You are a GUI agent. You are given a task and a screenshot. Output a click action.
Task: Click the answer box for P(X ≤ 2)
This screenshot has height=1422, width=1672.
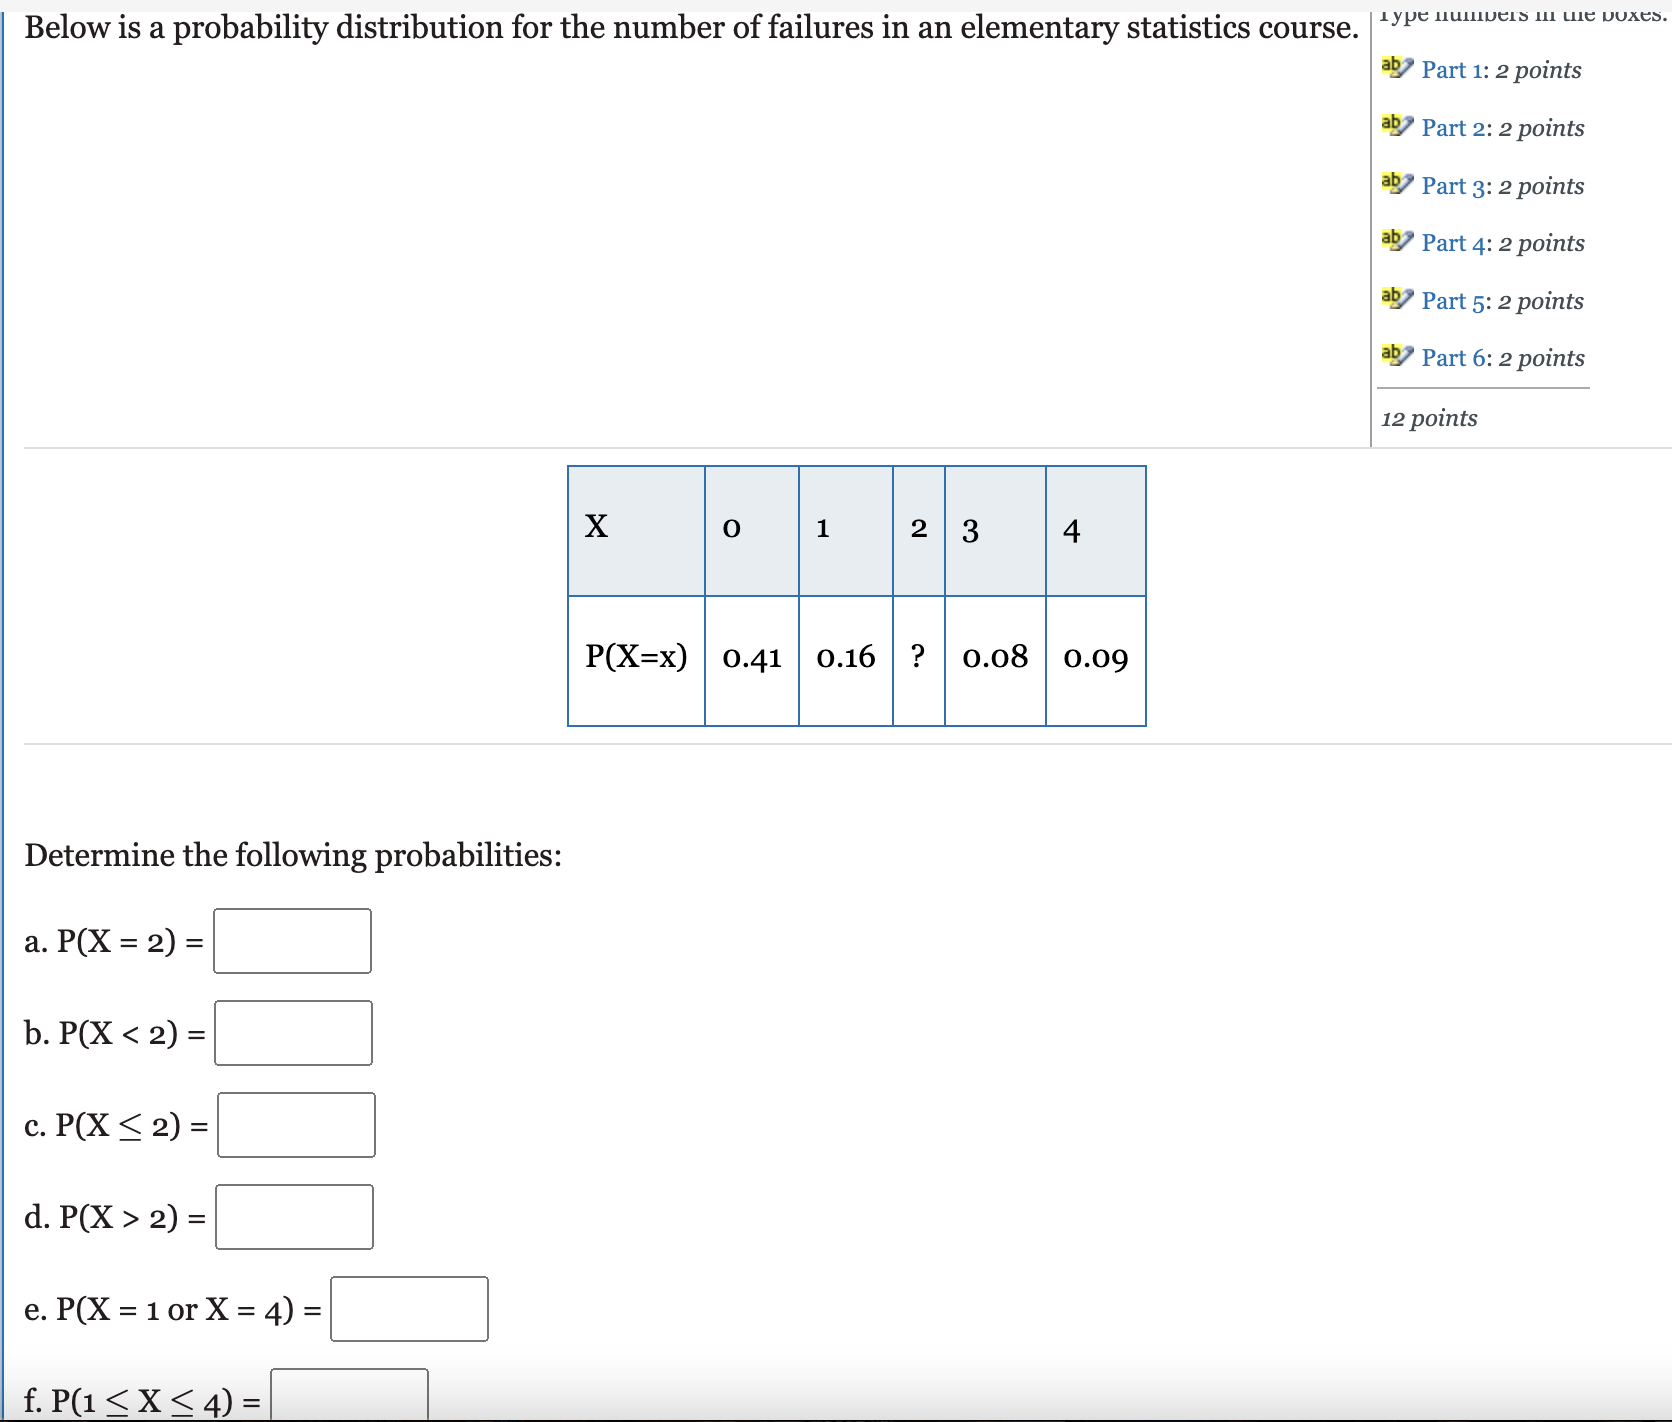[x=296, y=1125]
